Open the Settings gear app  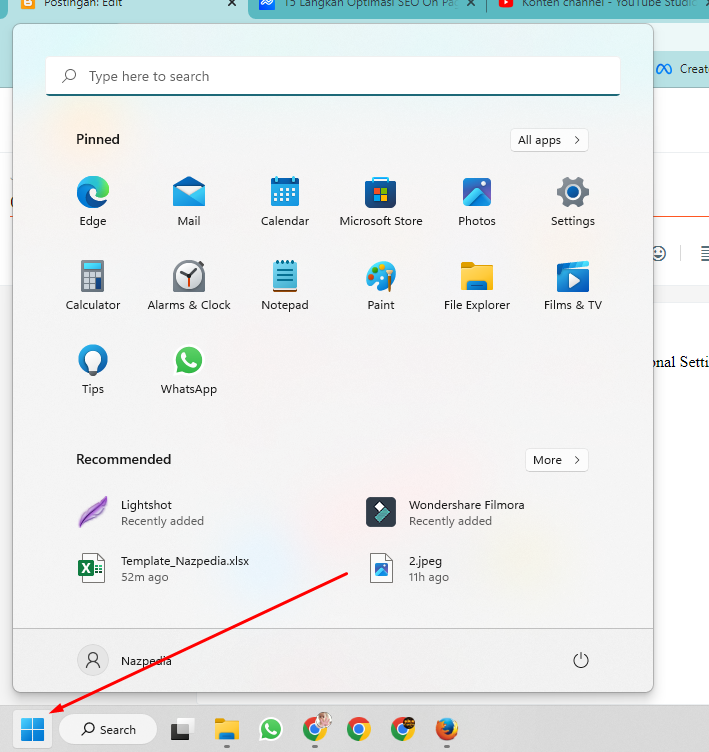(x=572, y=201)
